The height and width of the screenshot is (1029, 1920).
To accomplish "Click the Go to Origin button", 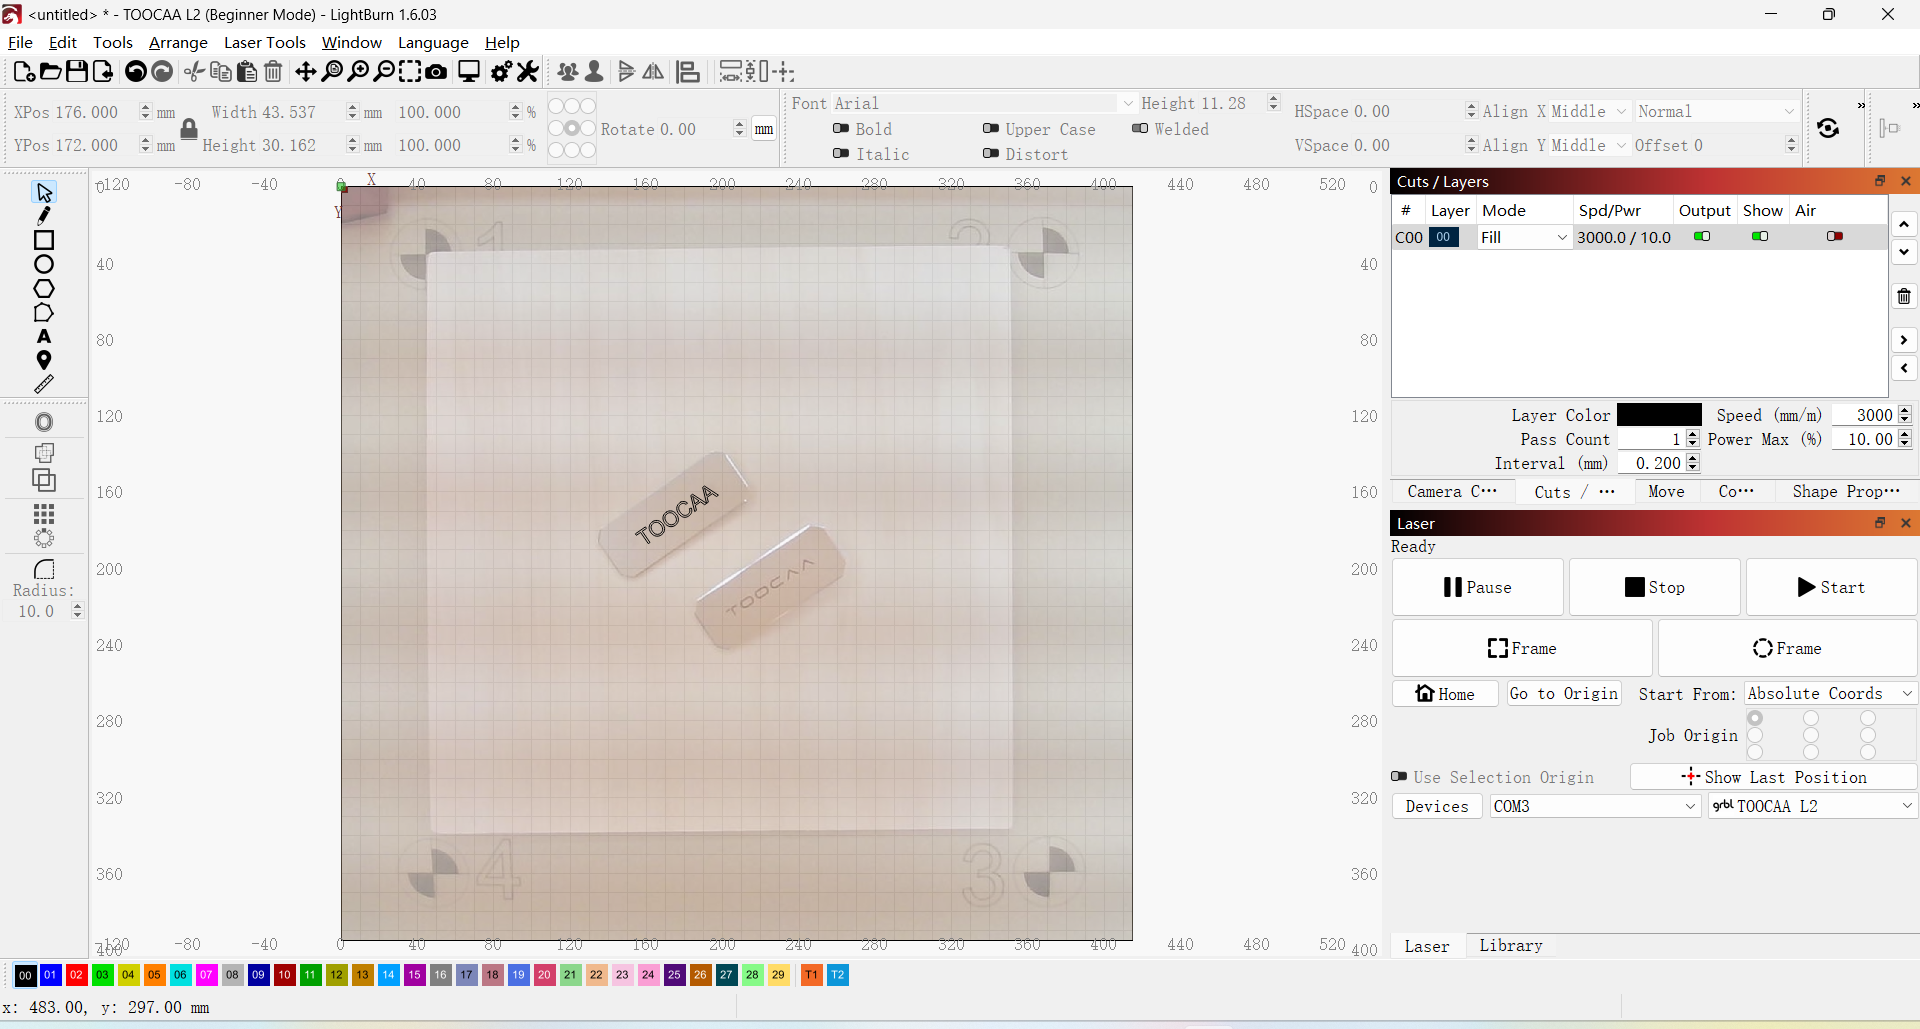I will [x=1564, y=694].
